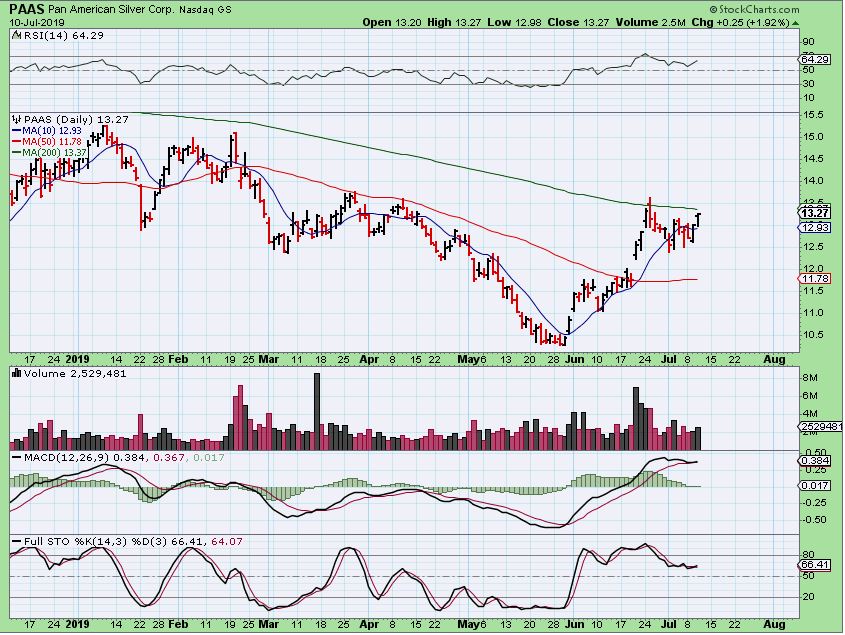Click the 8M volume axis label
The image size is (845, 635).
click(x=810, y=378)
